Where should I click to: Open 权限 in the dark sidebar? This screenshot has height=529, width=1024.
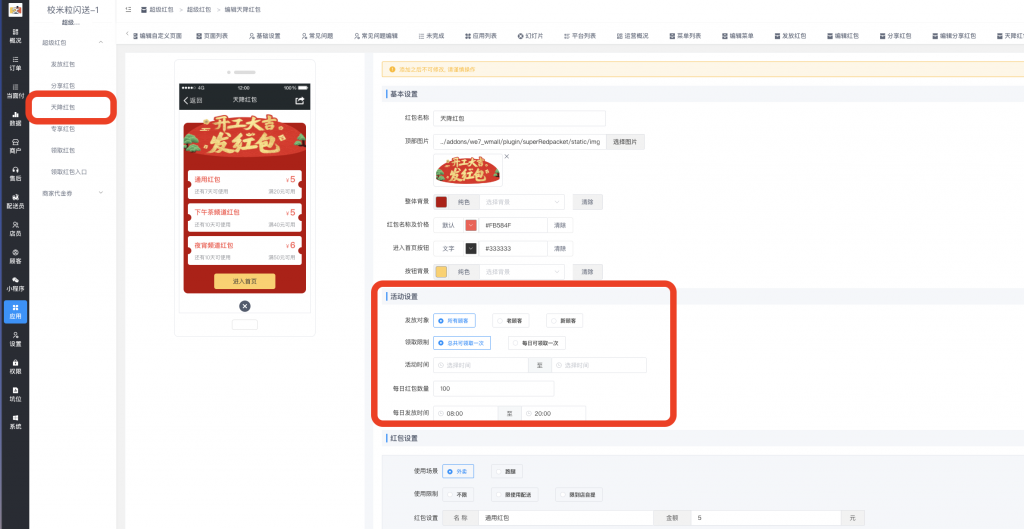click(14, 366)
